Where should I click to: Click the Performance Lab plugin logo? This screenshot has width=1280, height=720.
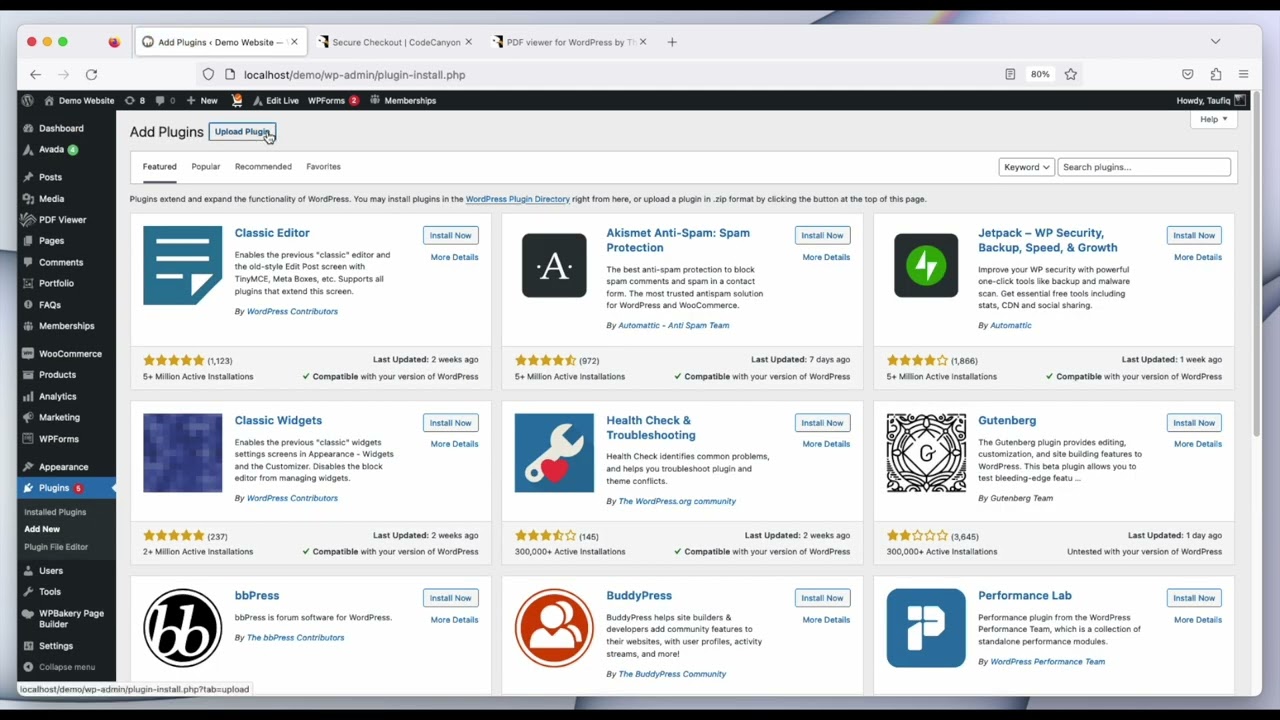coord(926,628)
